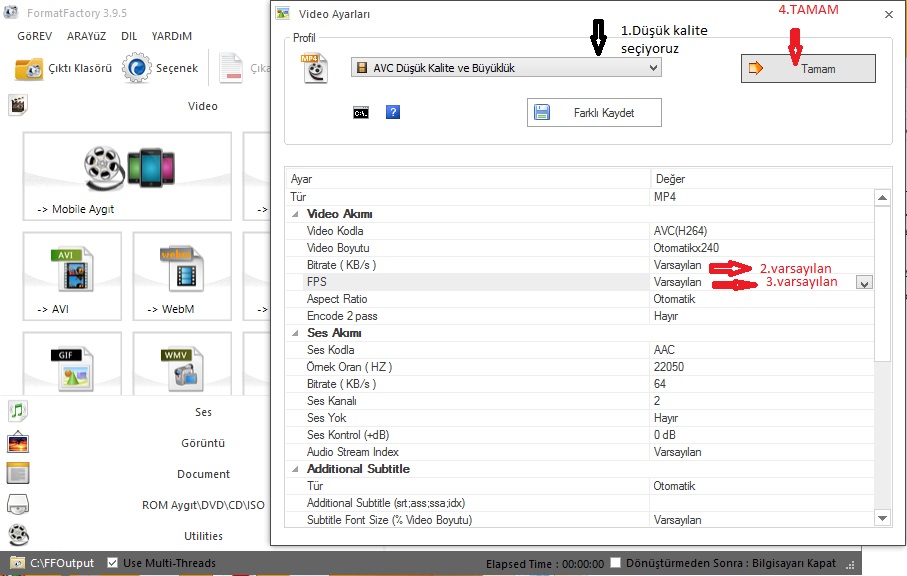Click the settings list scroll up arrow
Screen dimensions: 907x576
click(882, 197)
